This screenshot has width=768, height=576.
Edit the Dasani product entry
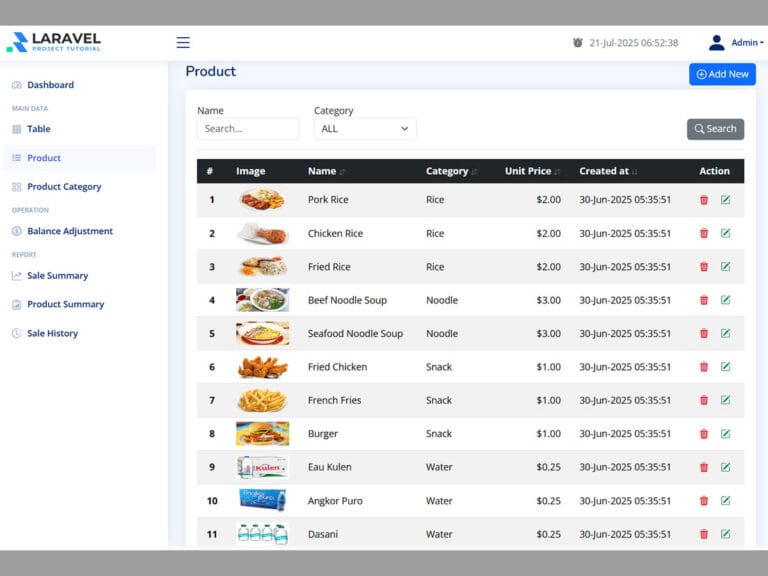725,534
